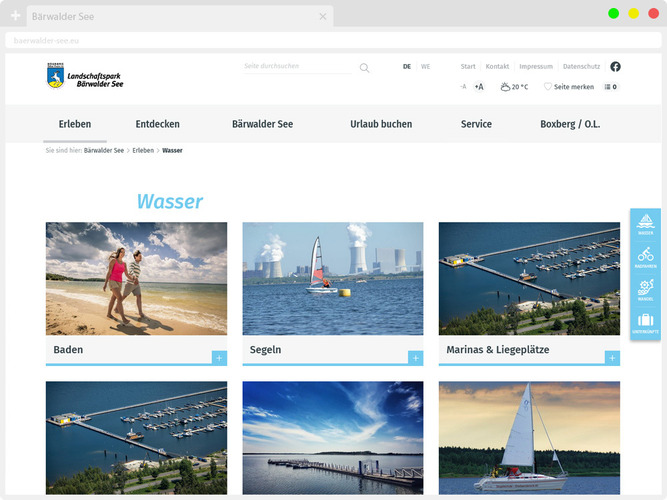667x500 pixels.
Task: Open the Radfahren cycling sidebar icon
Action: (645, 257)
